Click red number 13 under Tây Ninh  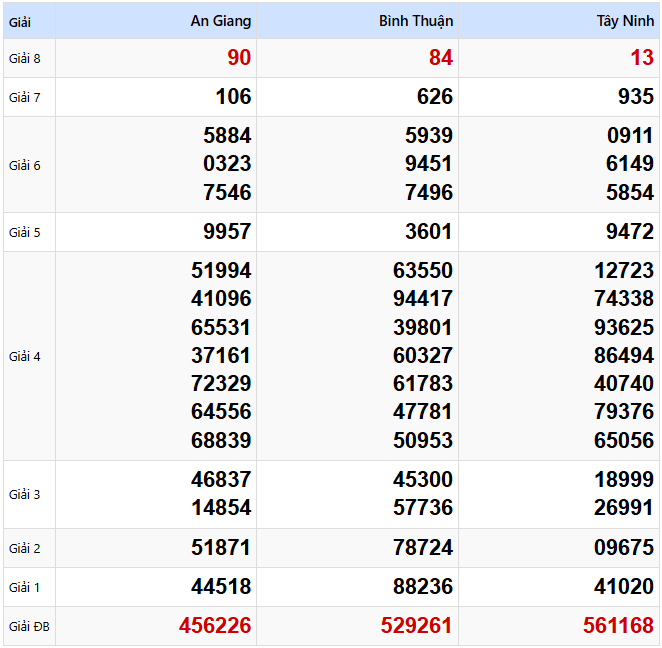coord(642,58)
